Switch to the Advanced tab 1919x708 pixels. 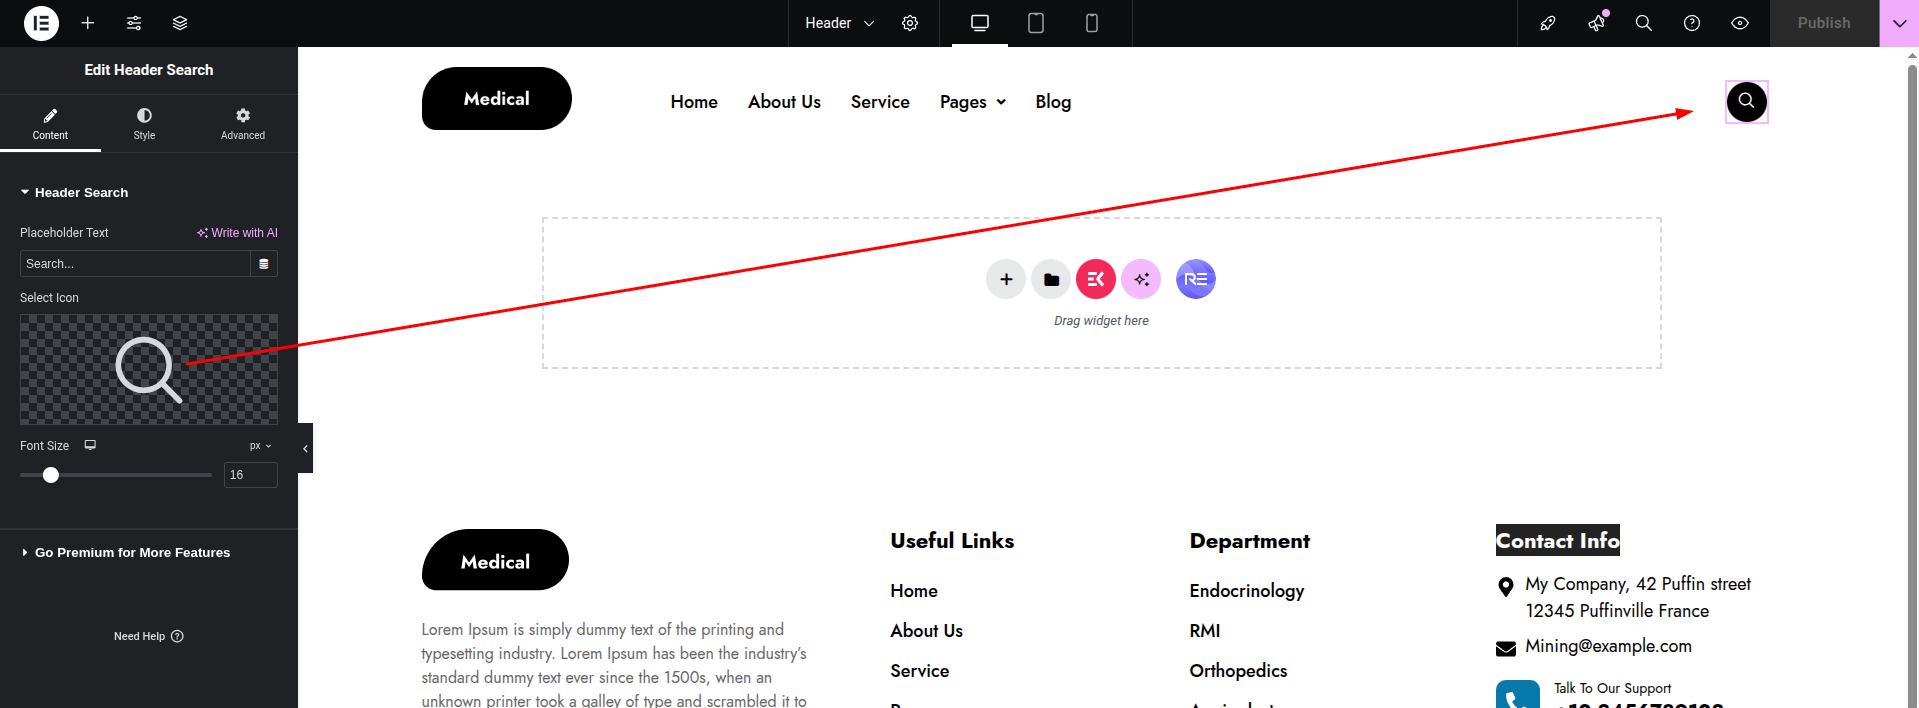click(243, 124)
